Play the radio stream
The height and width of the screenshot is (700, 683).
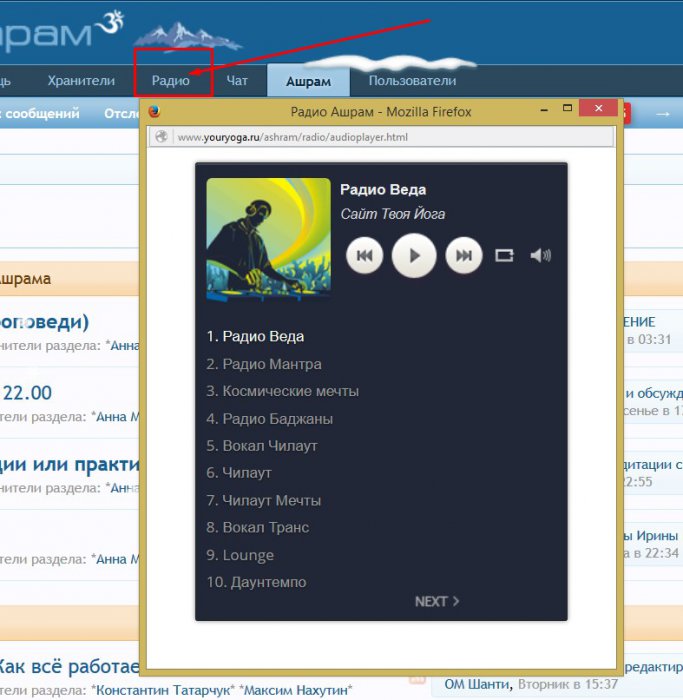414,256
